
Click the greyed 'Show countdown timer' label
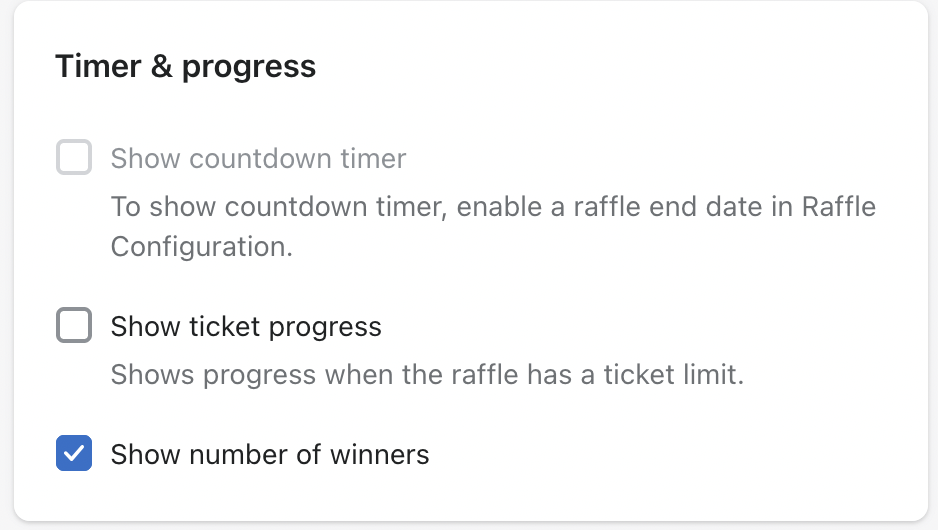click(x=258, y=159)
